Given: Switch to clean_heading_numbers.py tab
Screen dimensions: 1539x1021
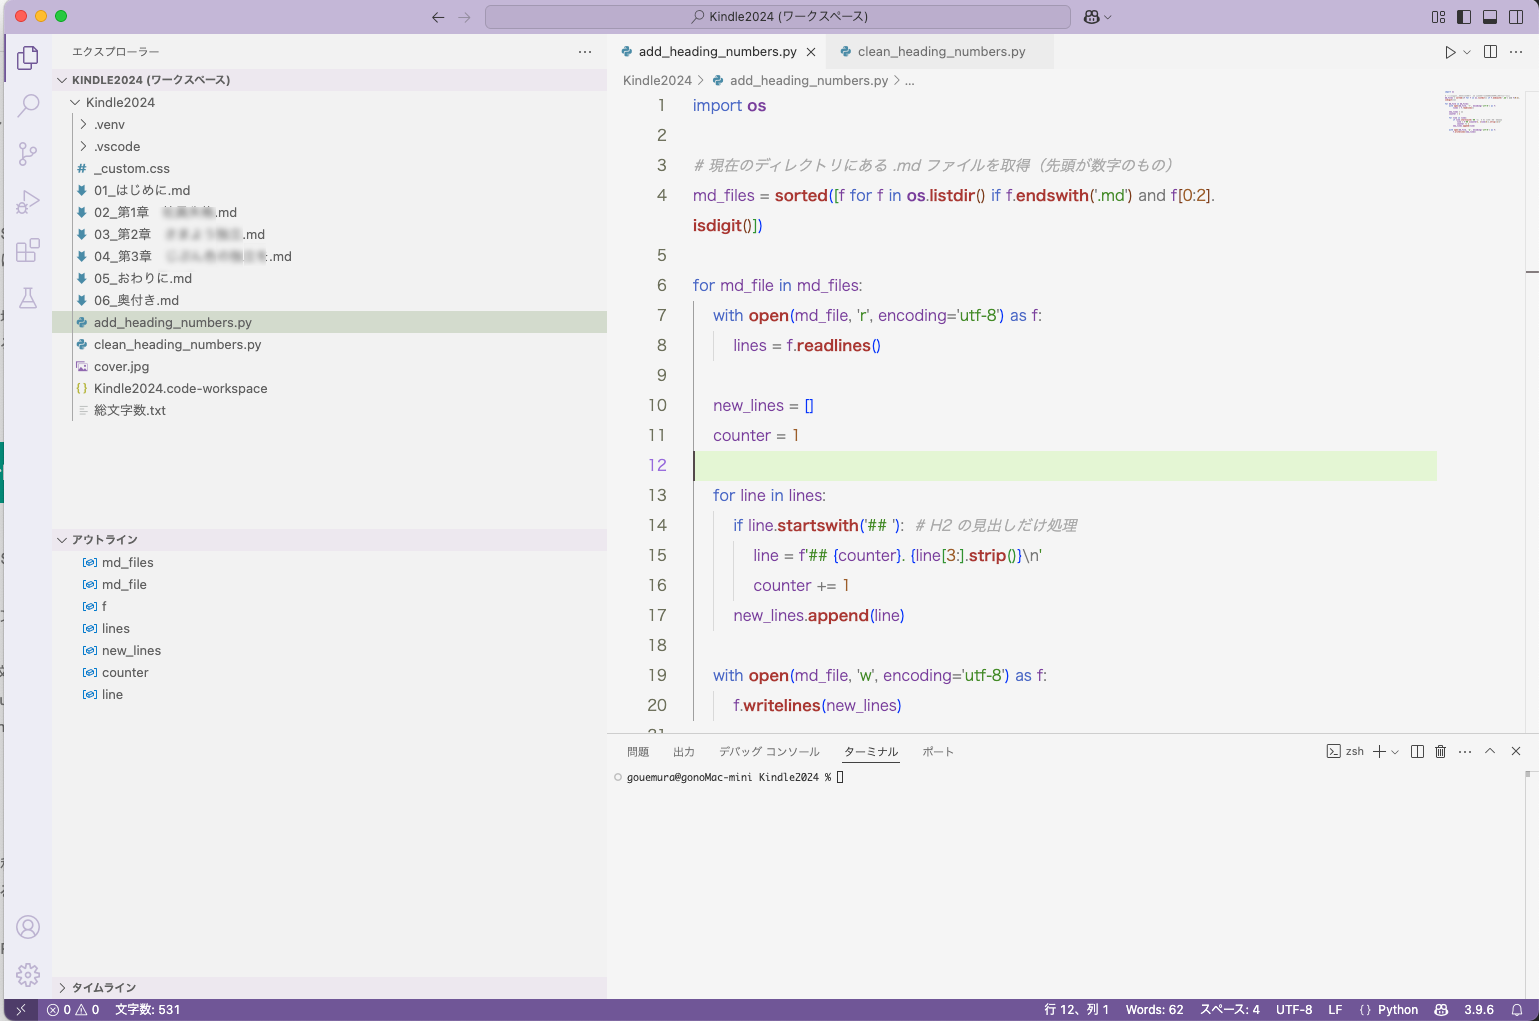Looking at the screenshot, I should 941,52.
